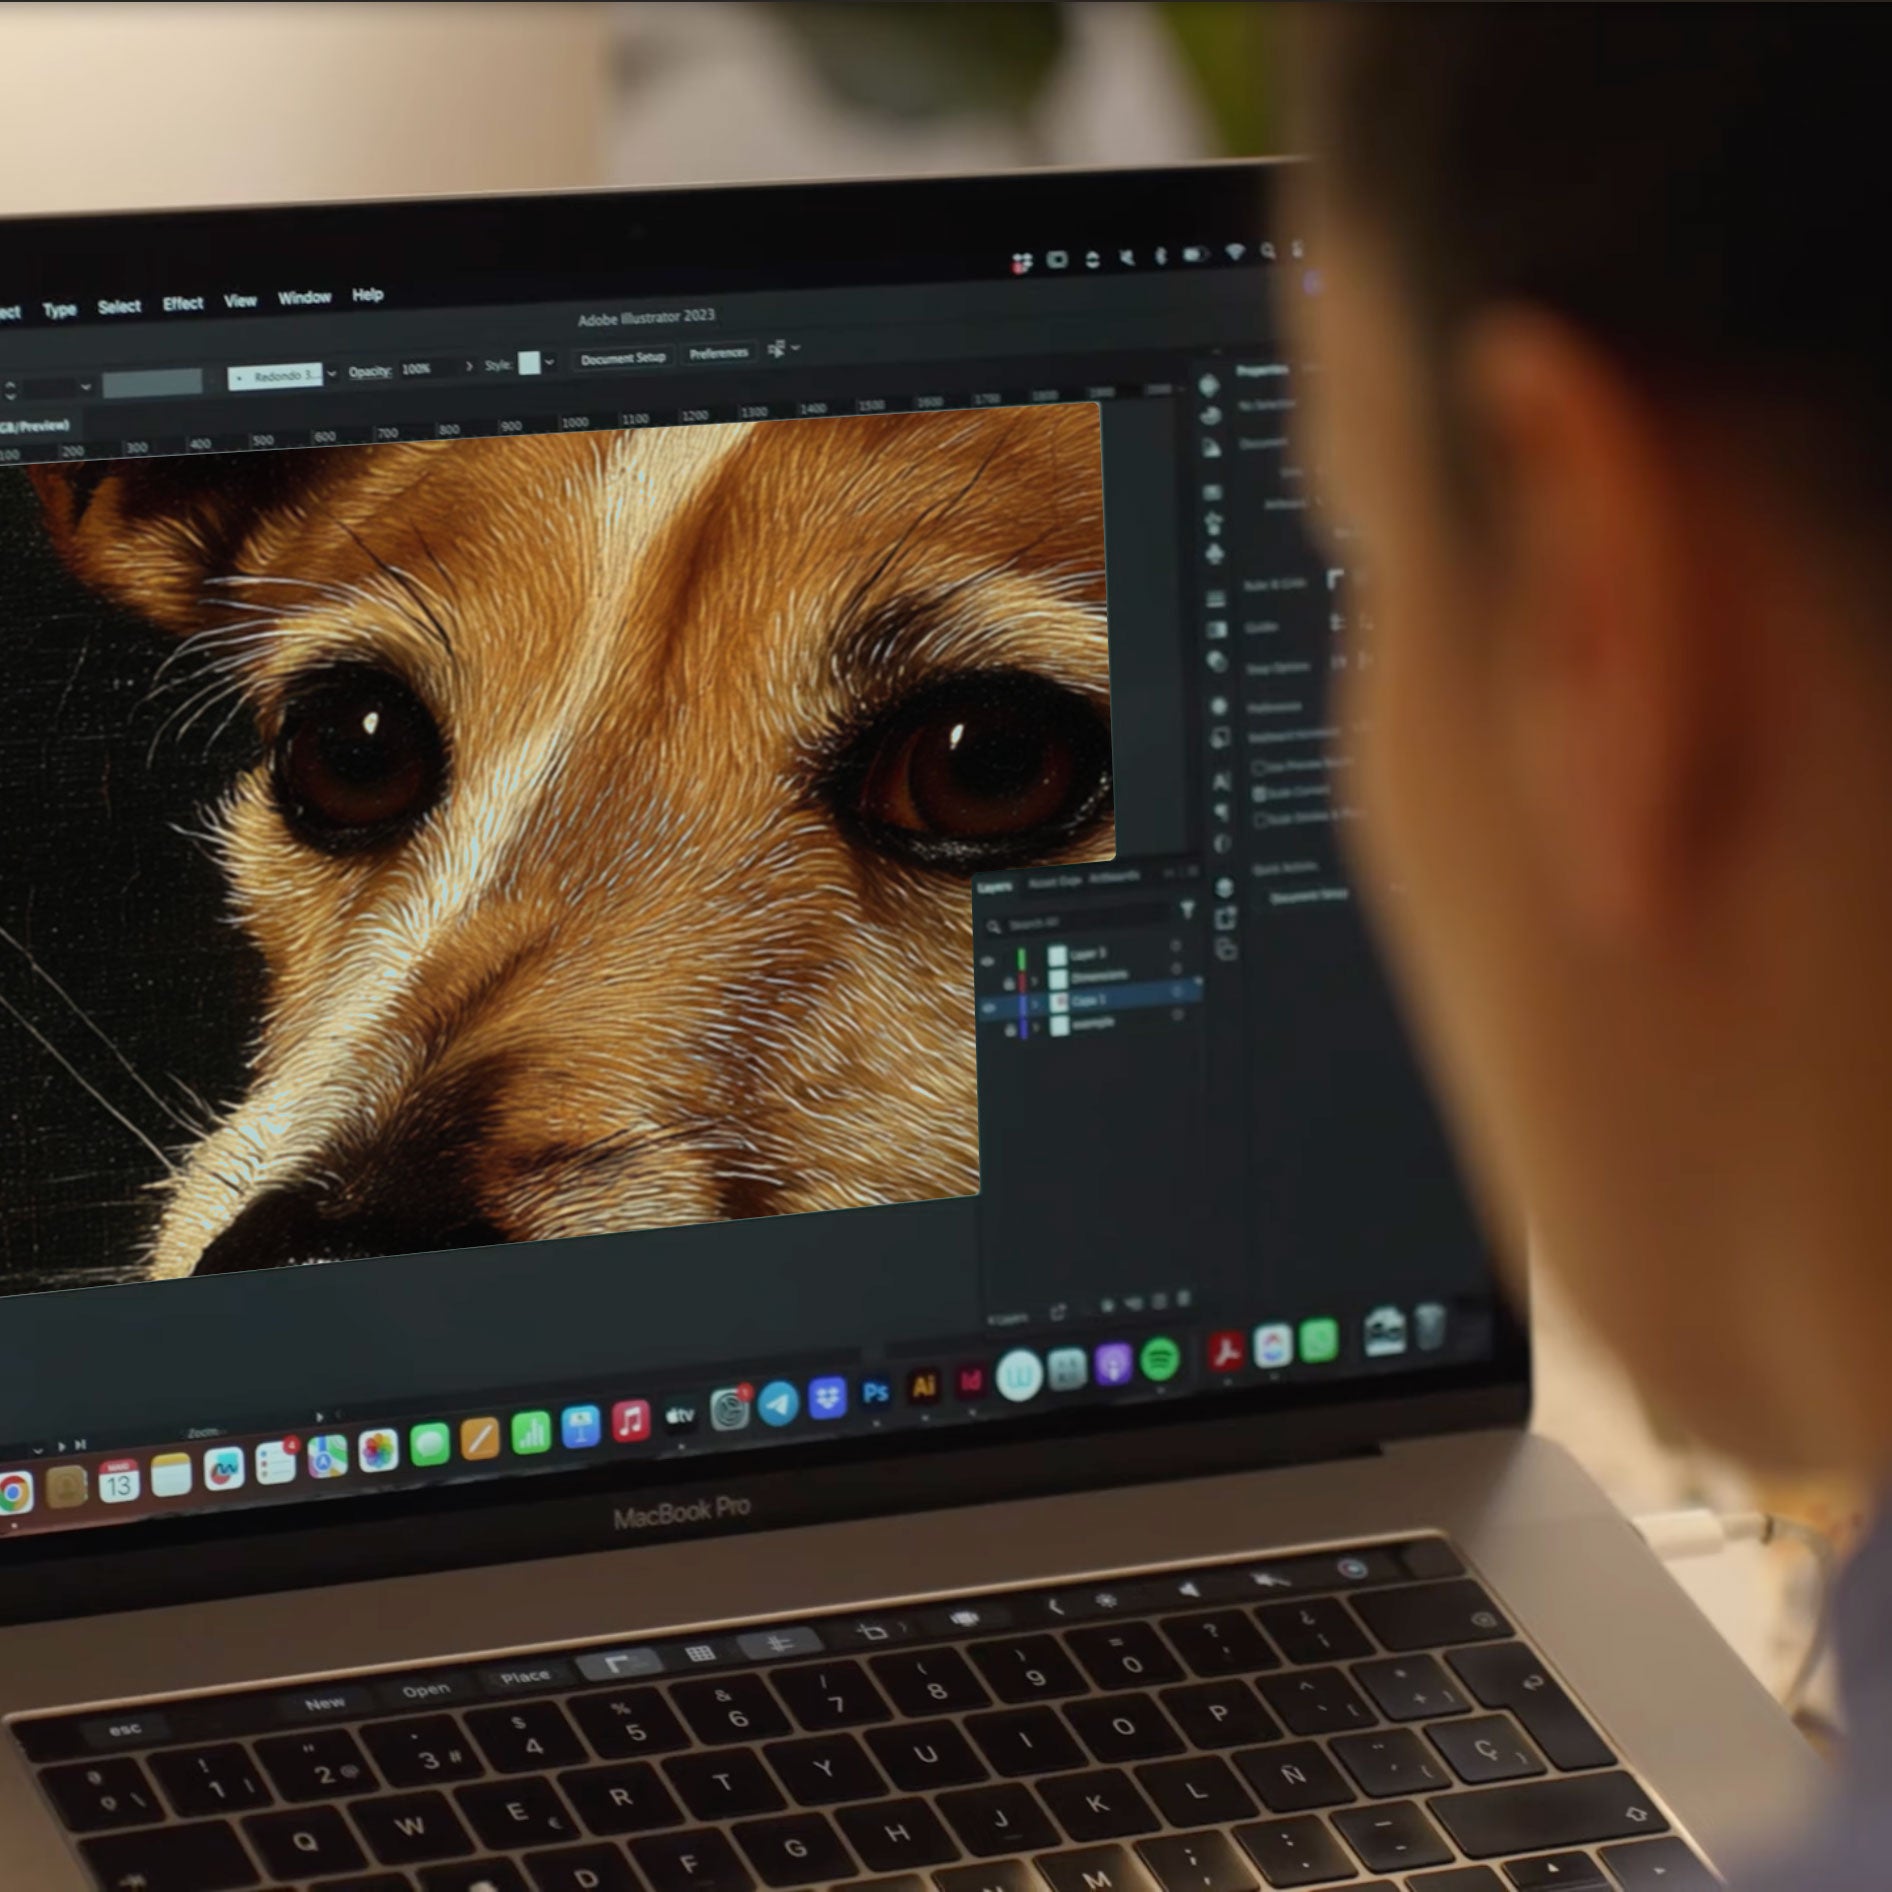
Task: Toggle visibility of the Capa 1 layer
Action: coord(989,1007)
